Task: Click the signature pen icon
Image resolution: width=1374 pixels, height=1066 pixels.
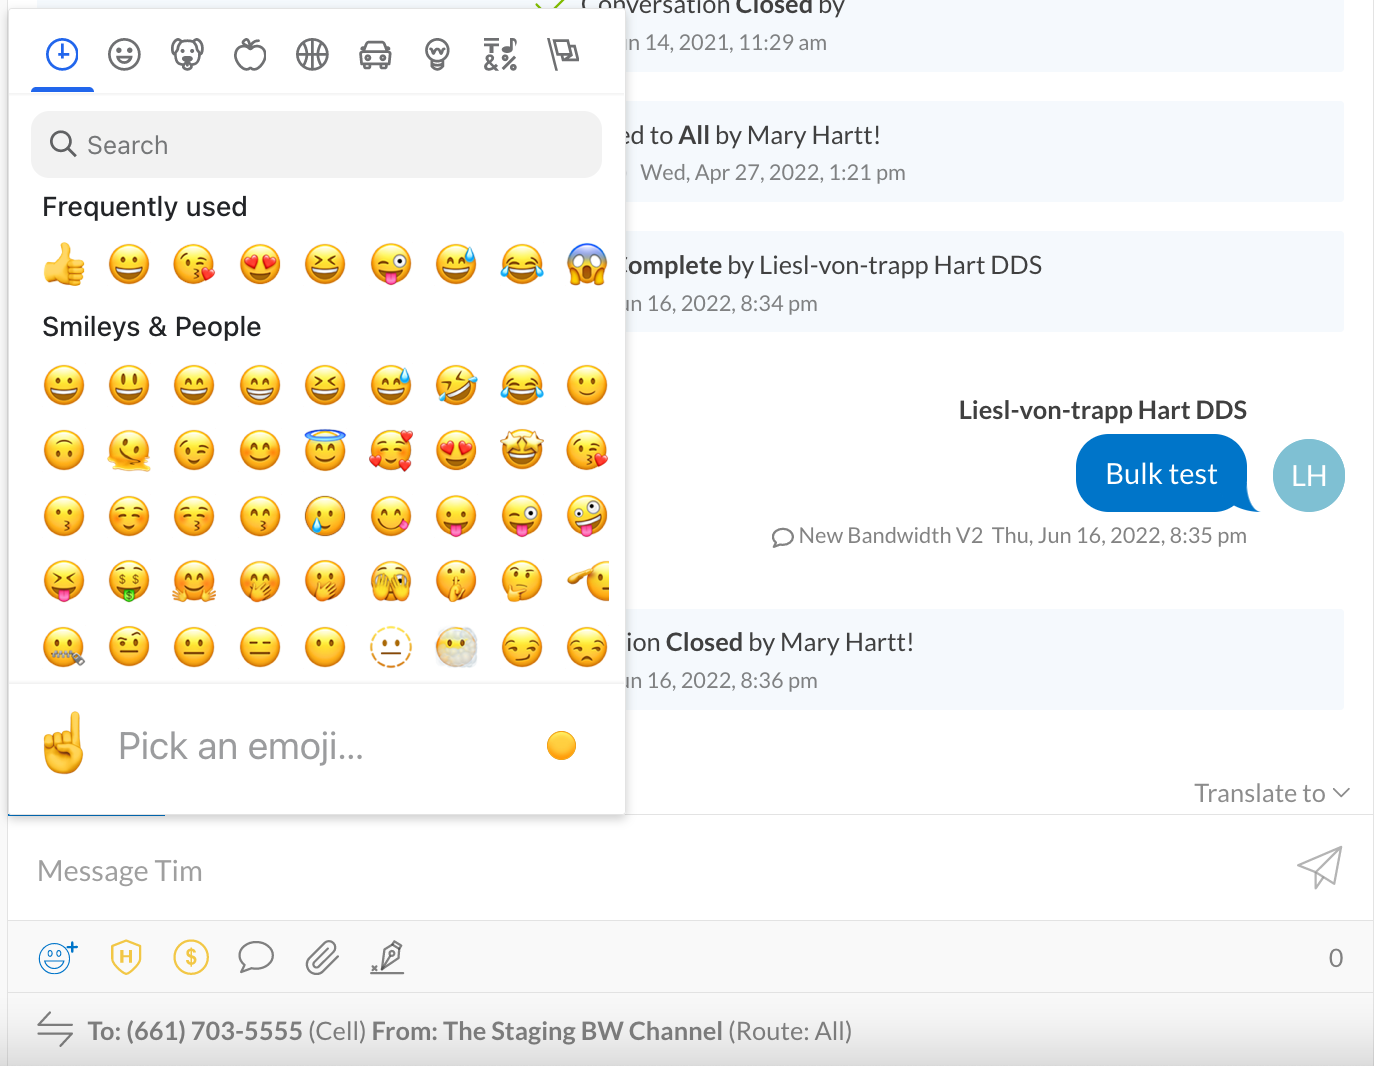Action: click(388, 958)
